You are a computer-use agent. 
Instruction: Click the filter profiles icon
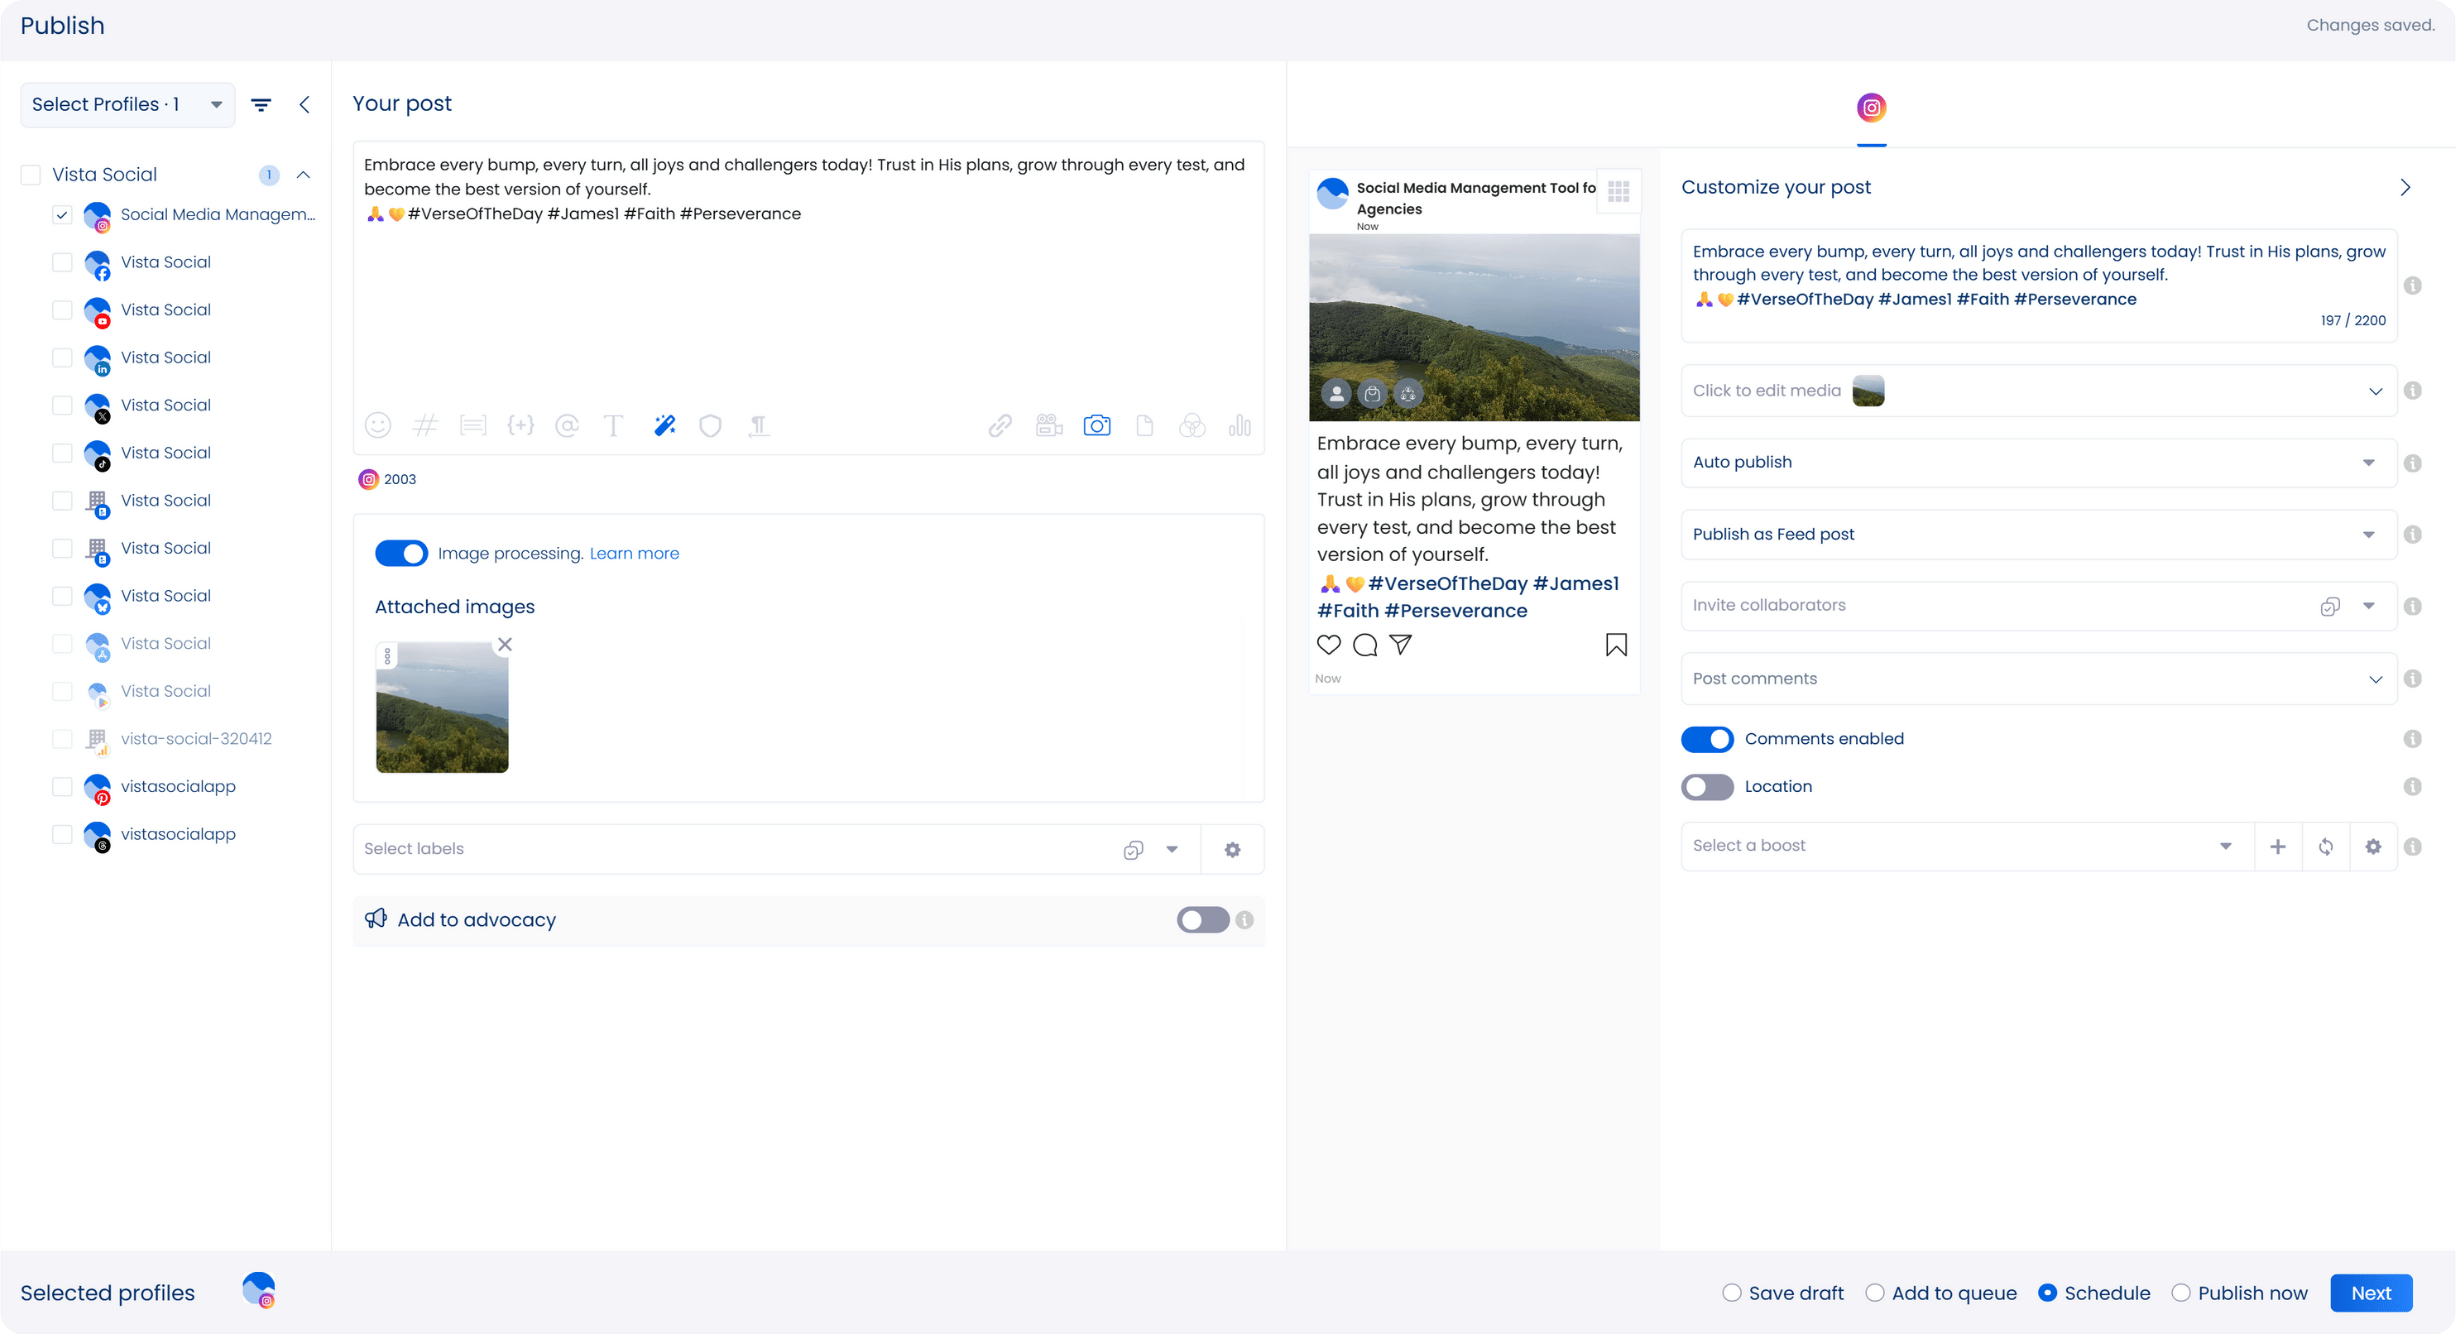(261, 105)
